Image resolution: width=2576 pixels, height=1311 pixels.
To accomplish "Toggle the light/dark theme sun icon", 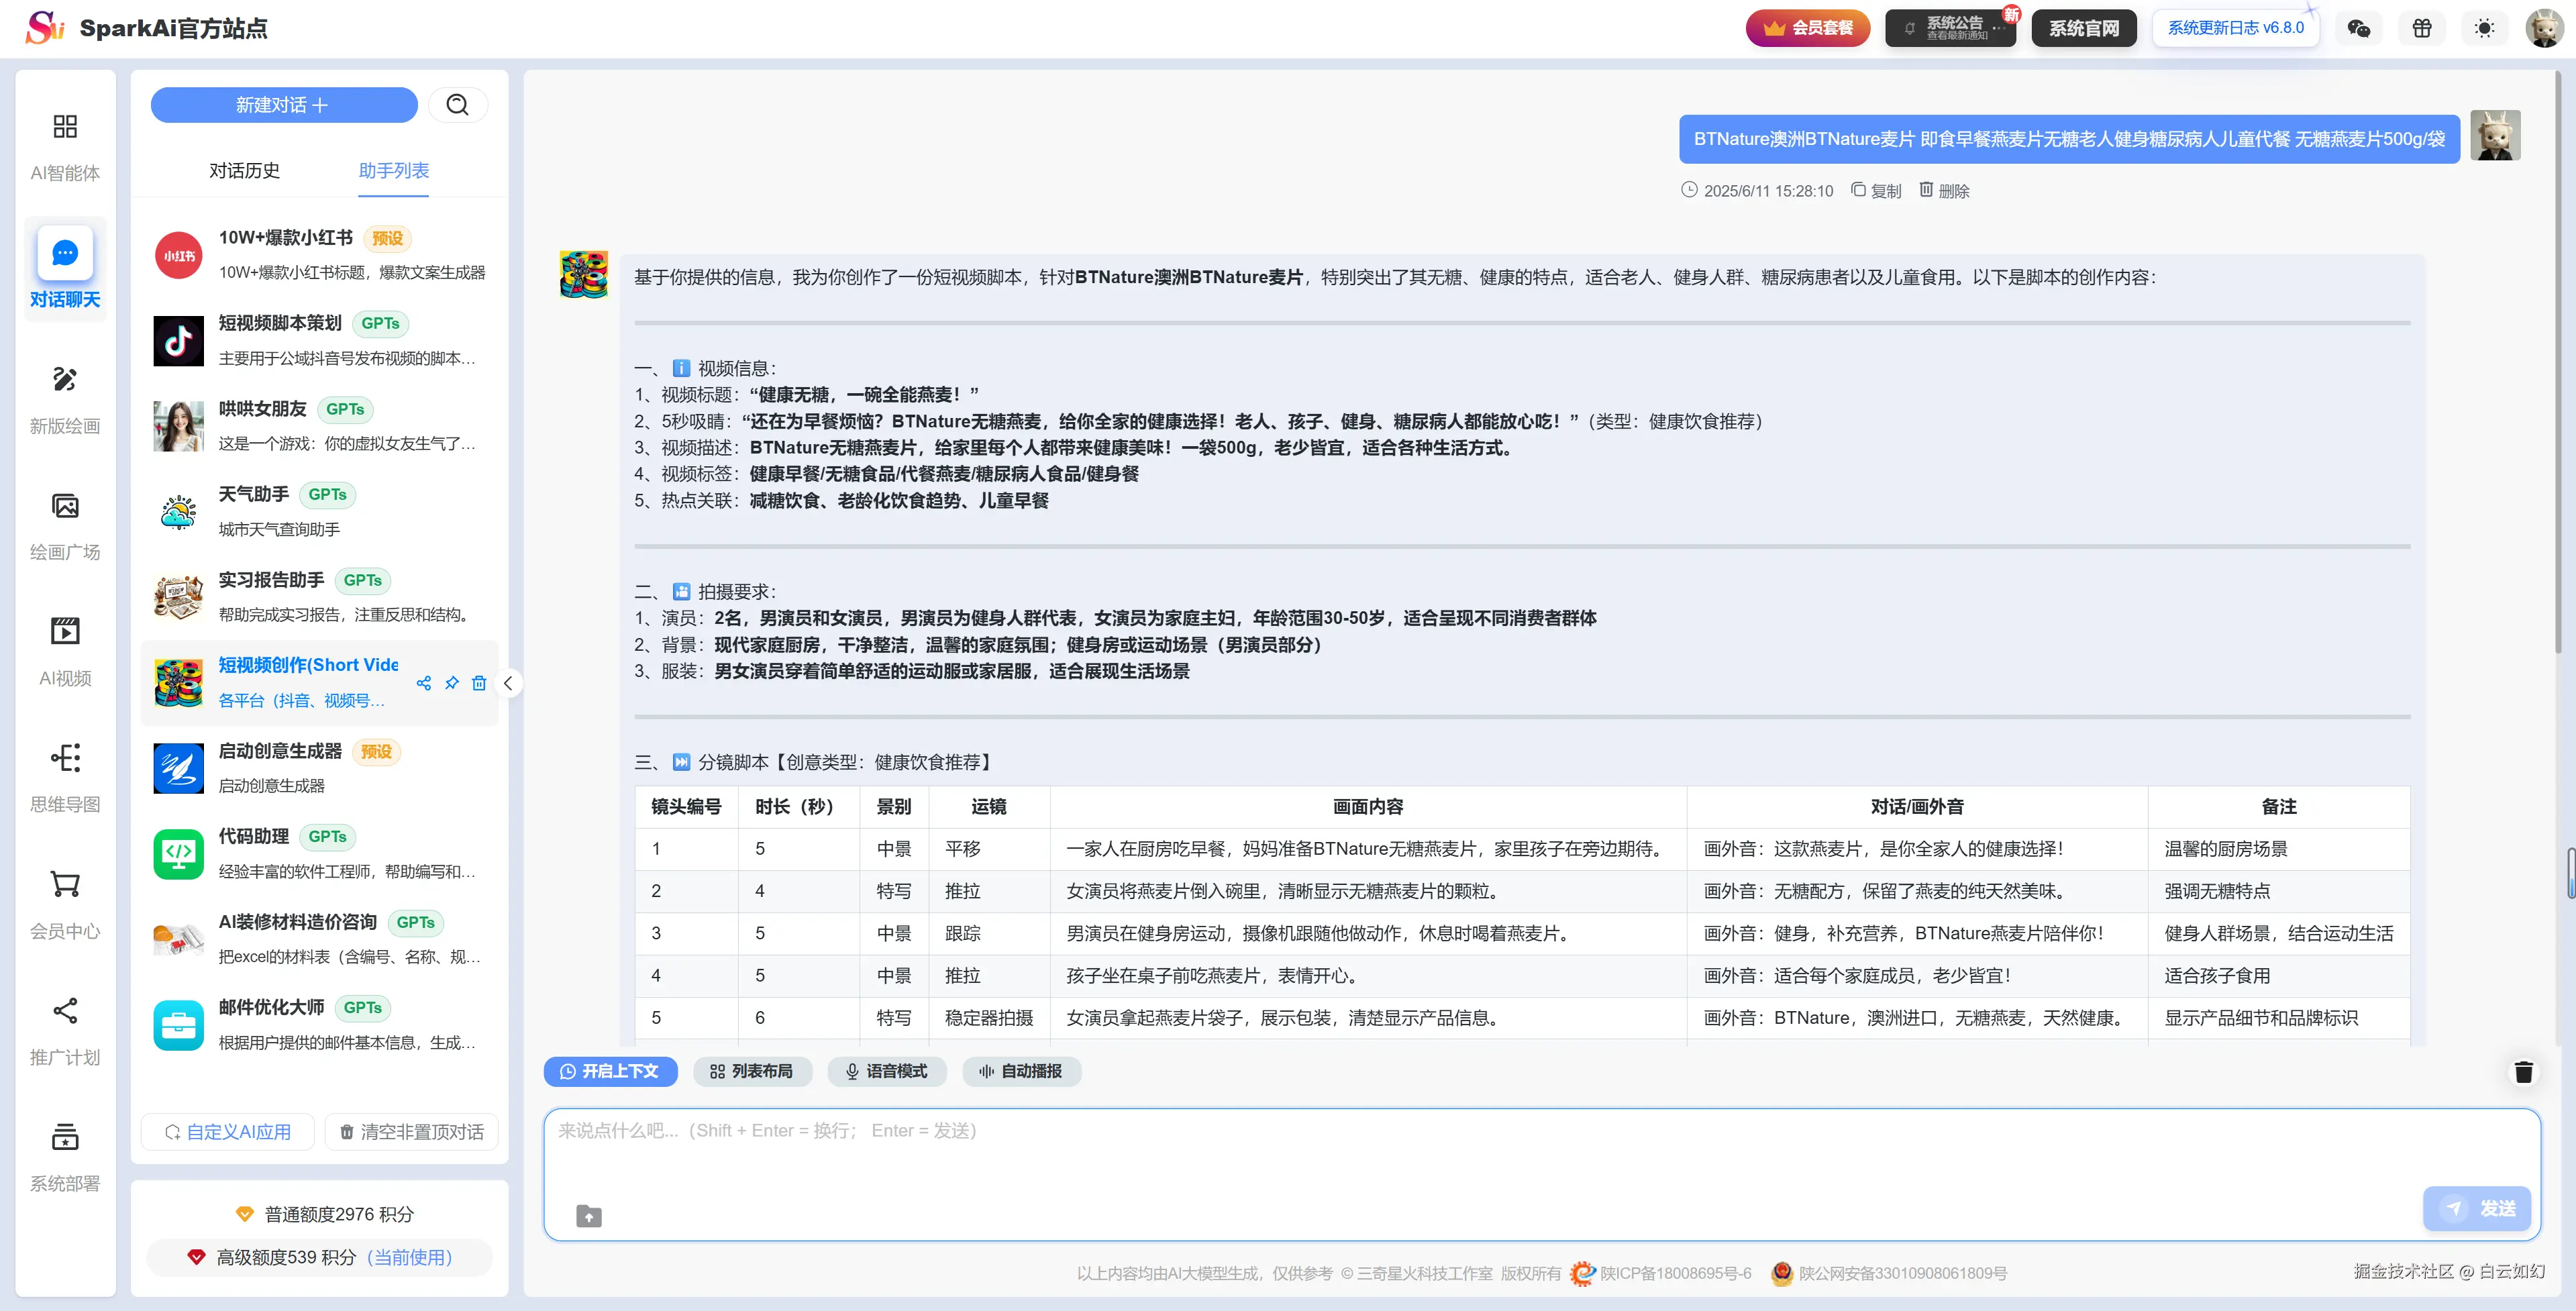I will point(2484,28).
